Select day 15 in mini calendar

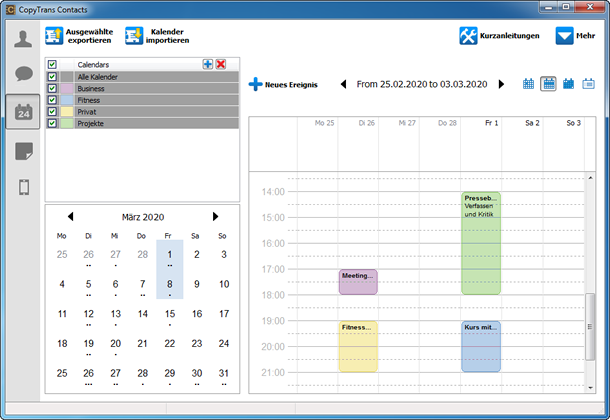click(x=170, y=314)
